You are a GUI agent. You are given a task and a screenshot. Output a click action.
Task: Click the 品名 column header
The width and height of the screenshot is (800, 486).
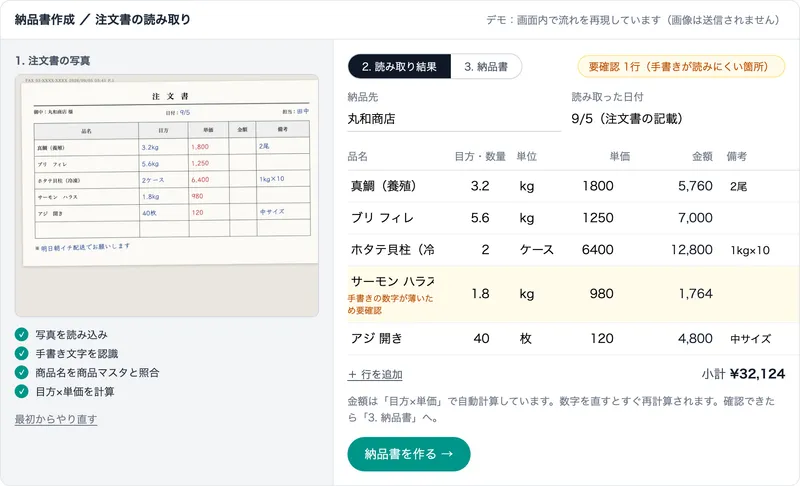coord(358,157)
